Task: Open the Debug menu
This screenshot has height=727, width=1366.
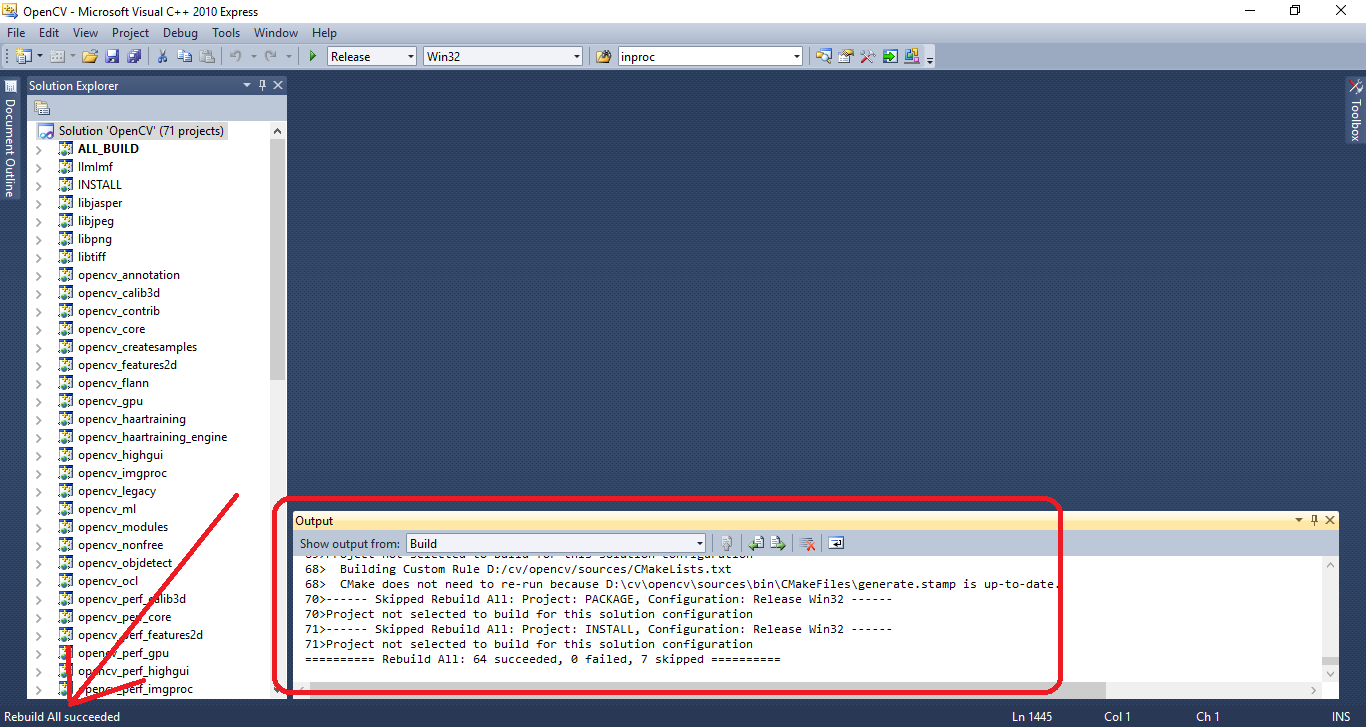Action: click(180, 33)
